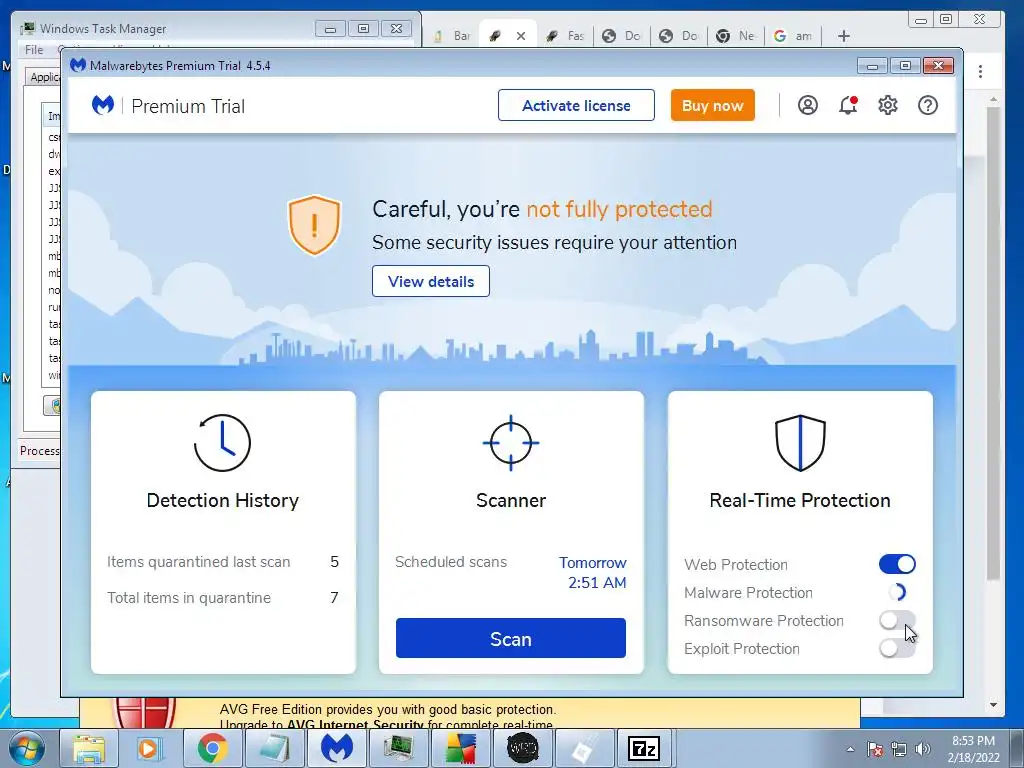Maximize the Windows Task Manager window
Screen dimensions: 1024x768
(x=363, y=29)
